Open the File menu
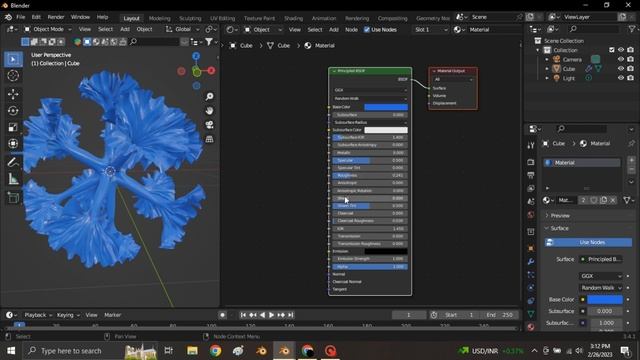This screenshot has width=640, height=360. click(20, 17)
